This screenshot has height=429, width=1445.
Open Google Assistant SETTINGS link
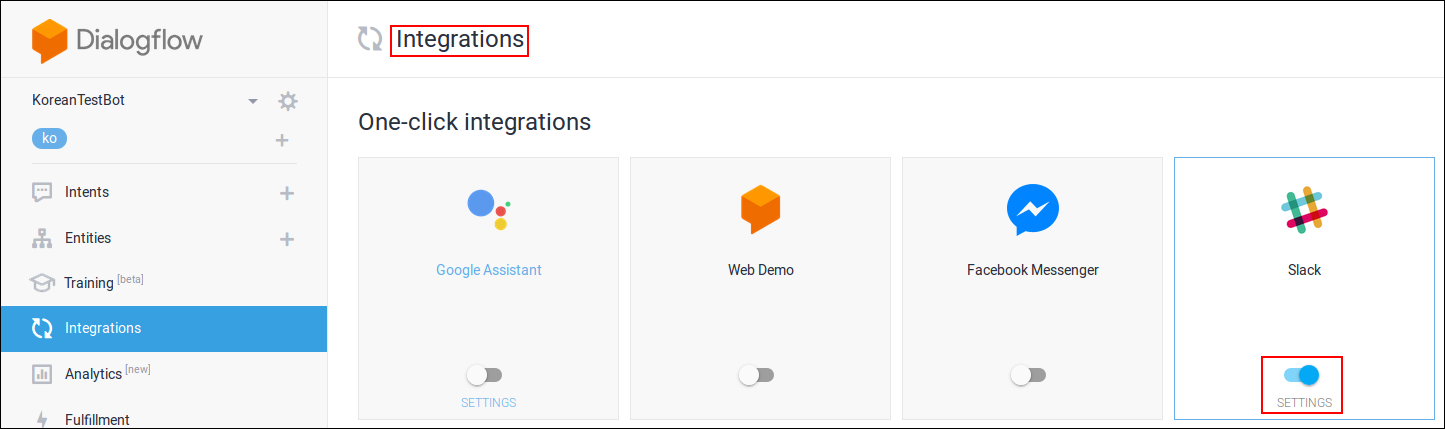click(488, 403)
